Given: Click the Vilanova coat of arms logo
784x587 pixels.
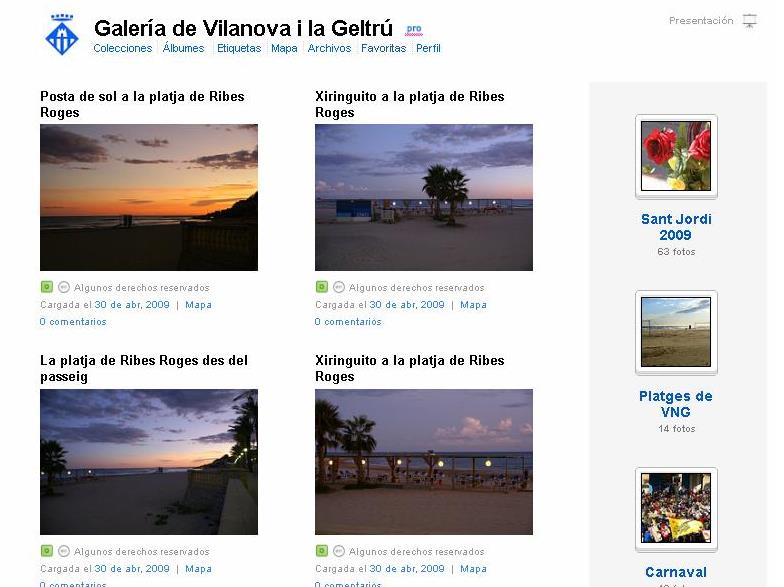Looking at the screenshot, I should [x=62, y=34].
